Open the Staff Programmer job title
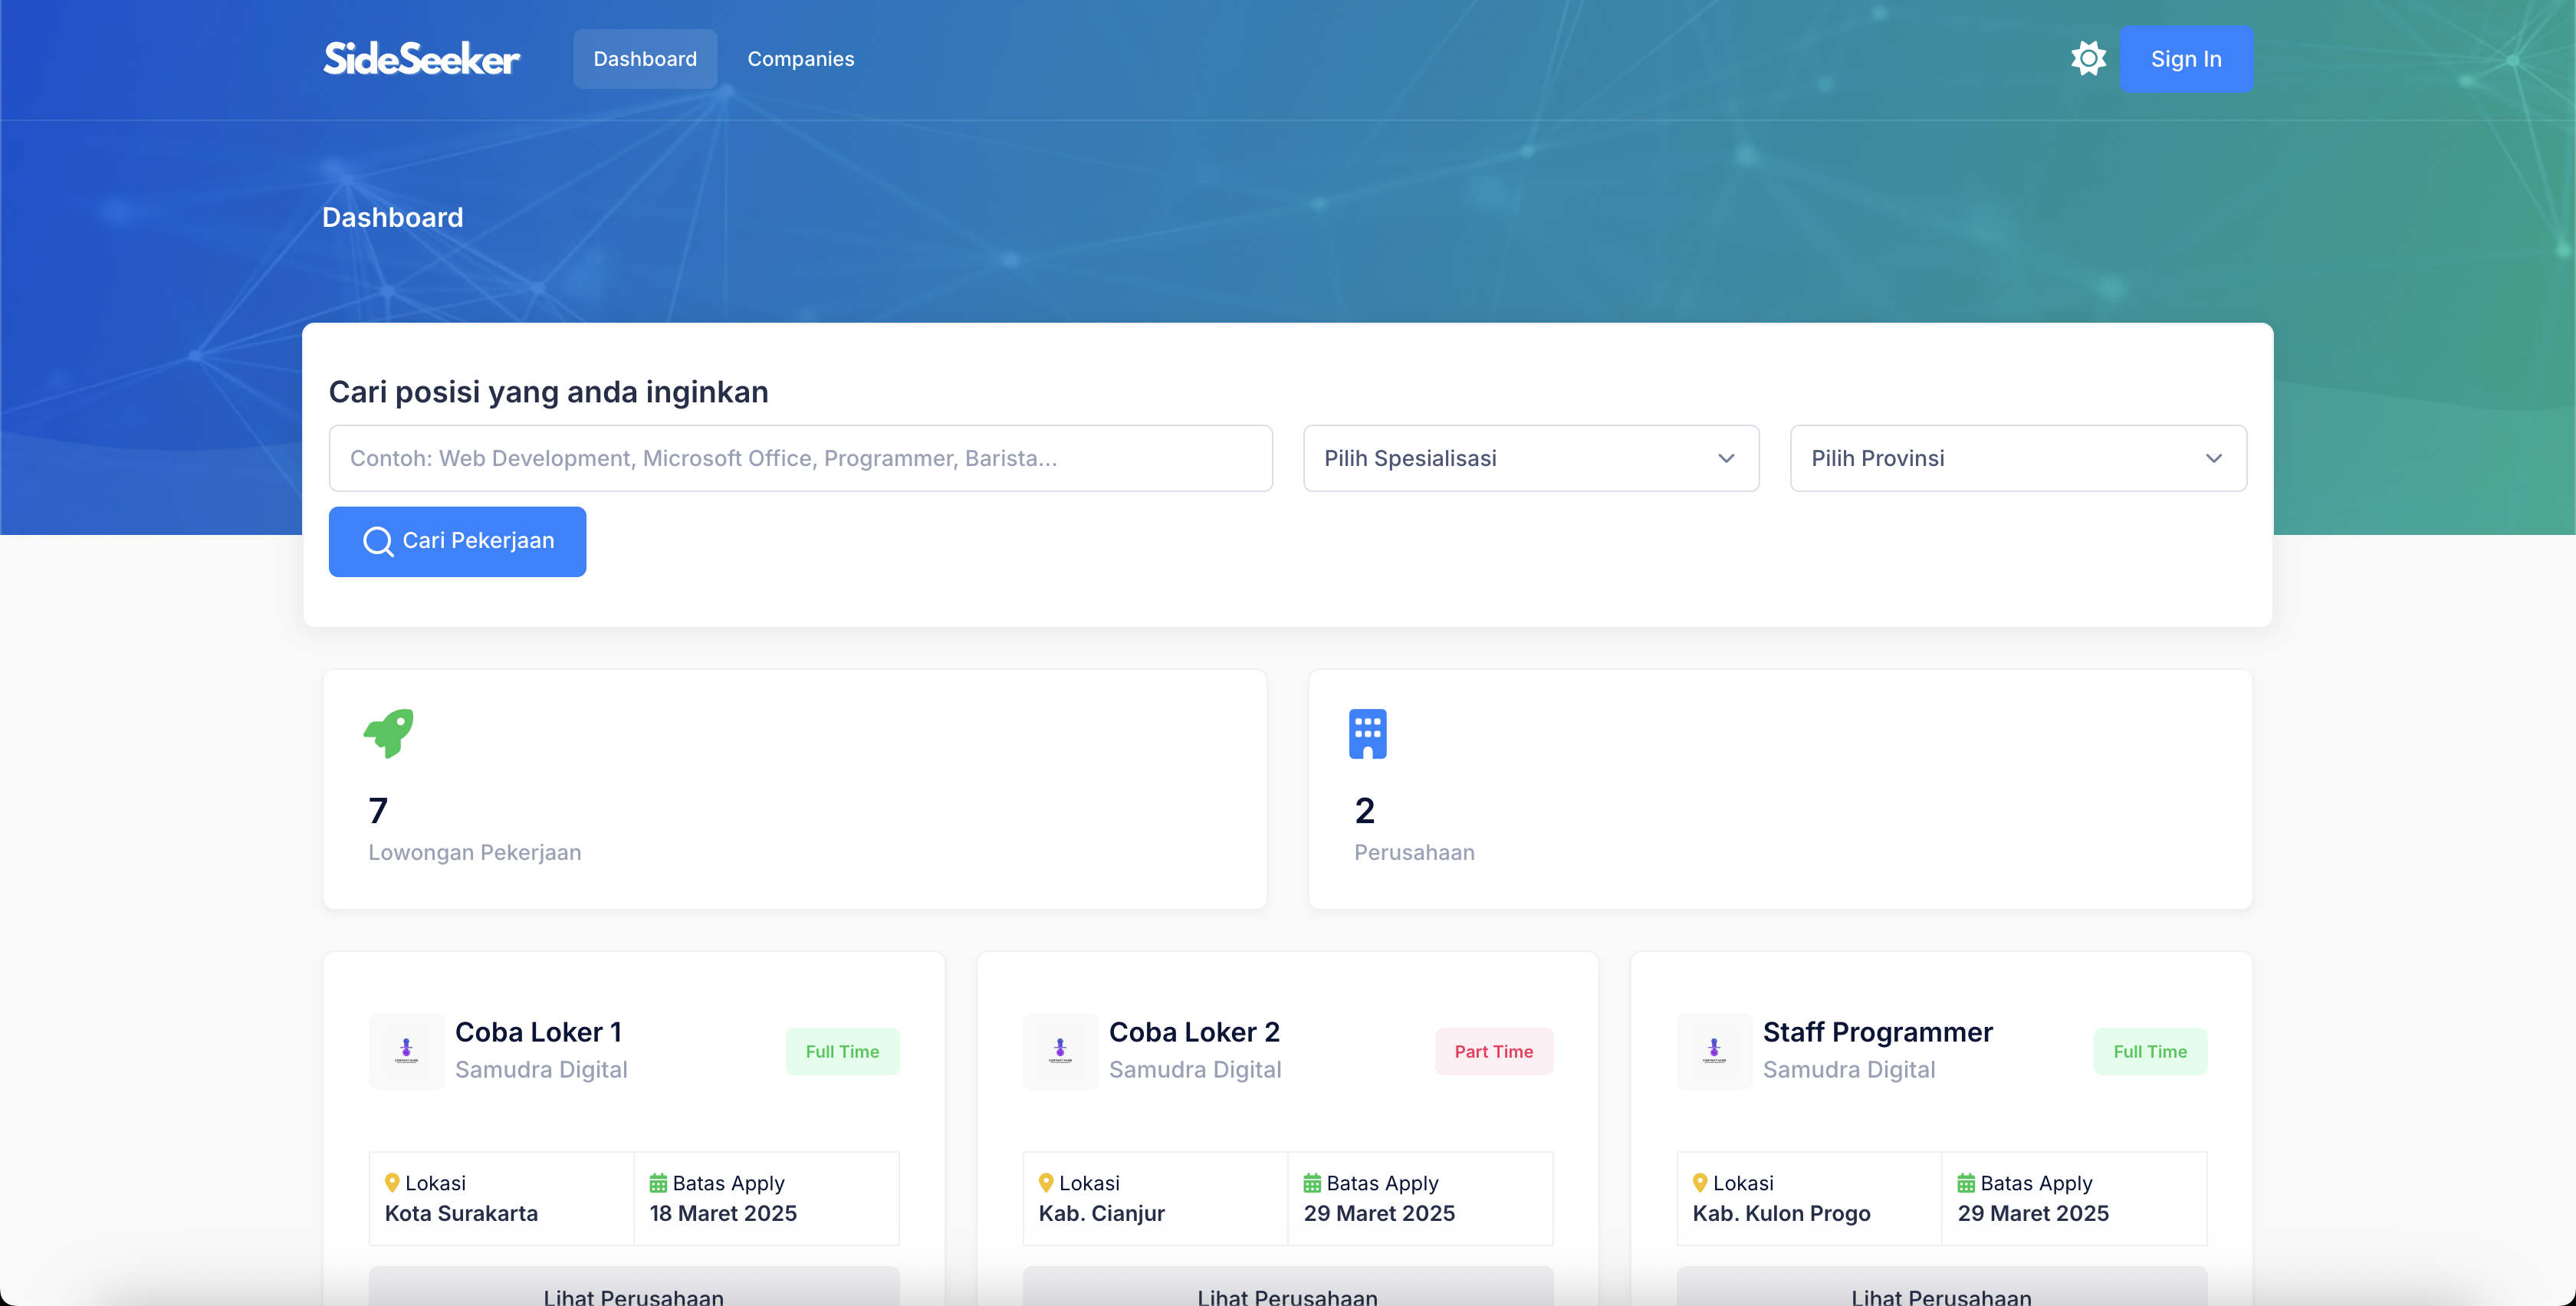 1877,1032
